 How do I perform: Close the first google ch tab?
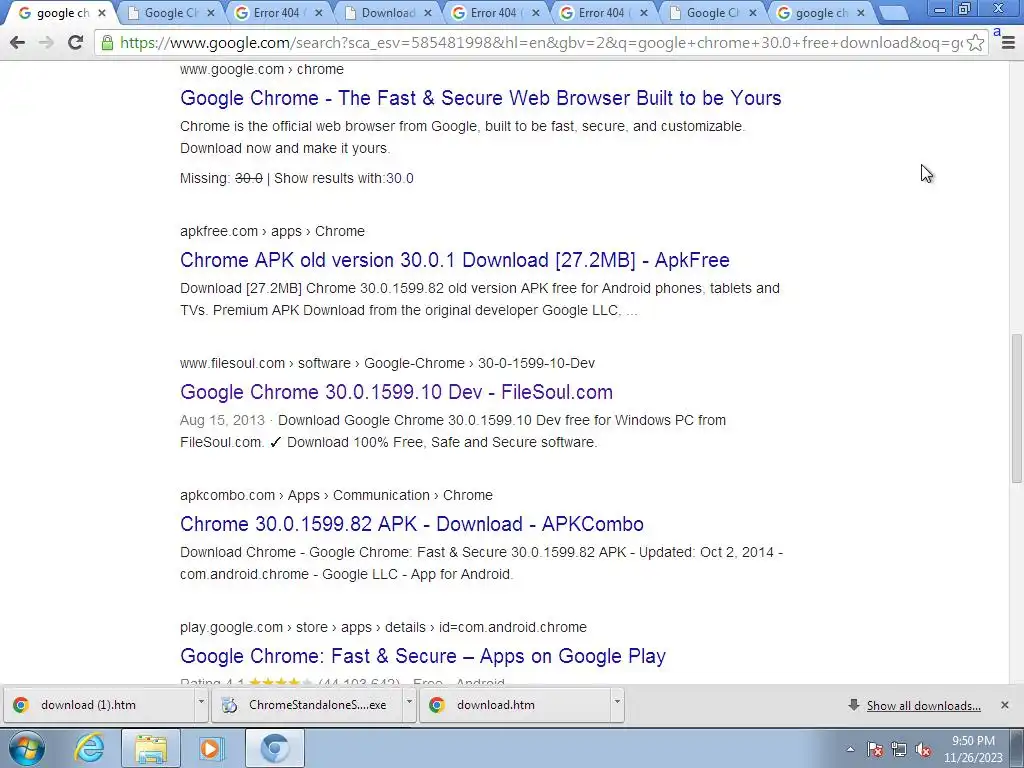101,13
